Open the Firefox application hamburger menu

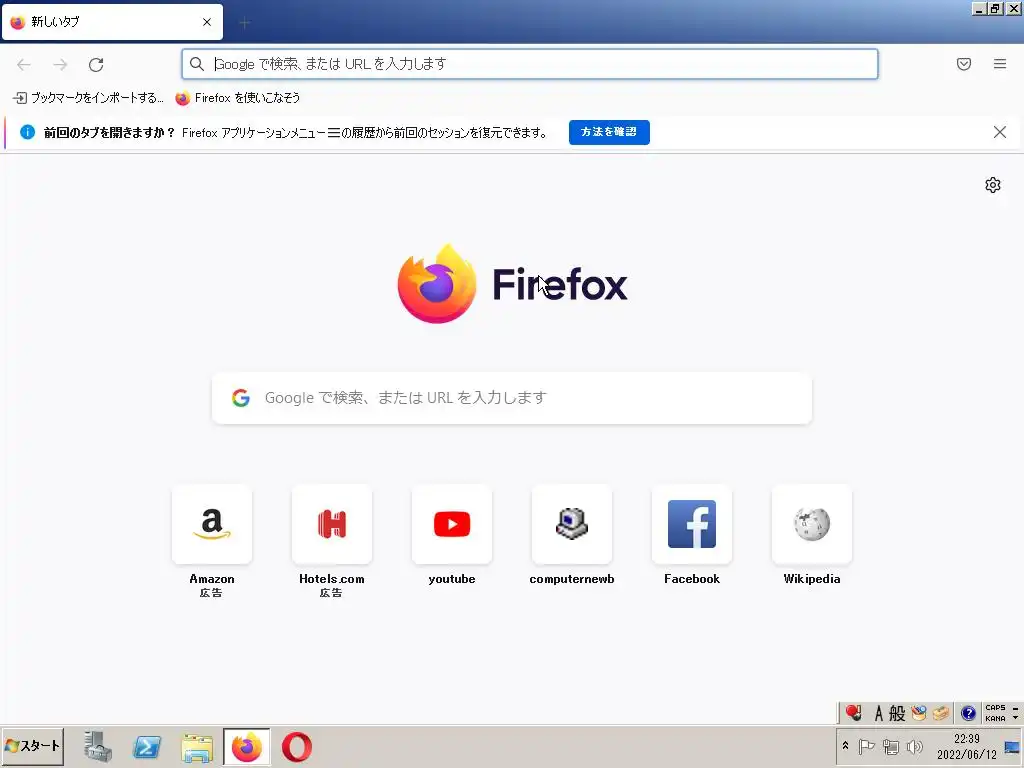click(x=999, y=64)
